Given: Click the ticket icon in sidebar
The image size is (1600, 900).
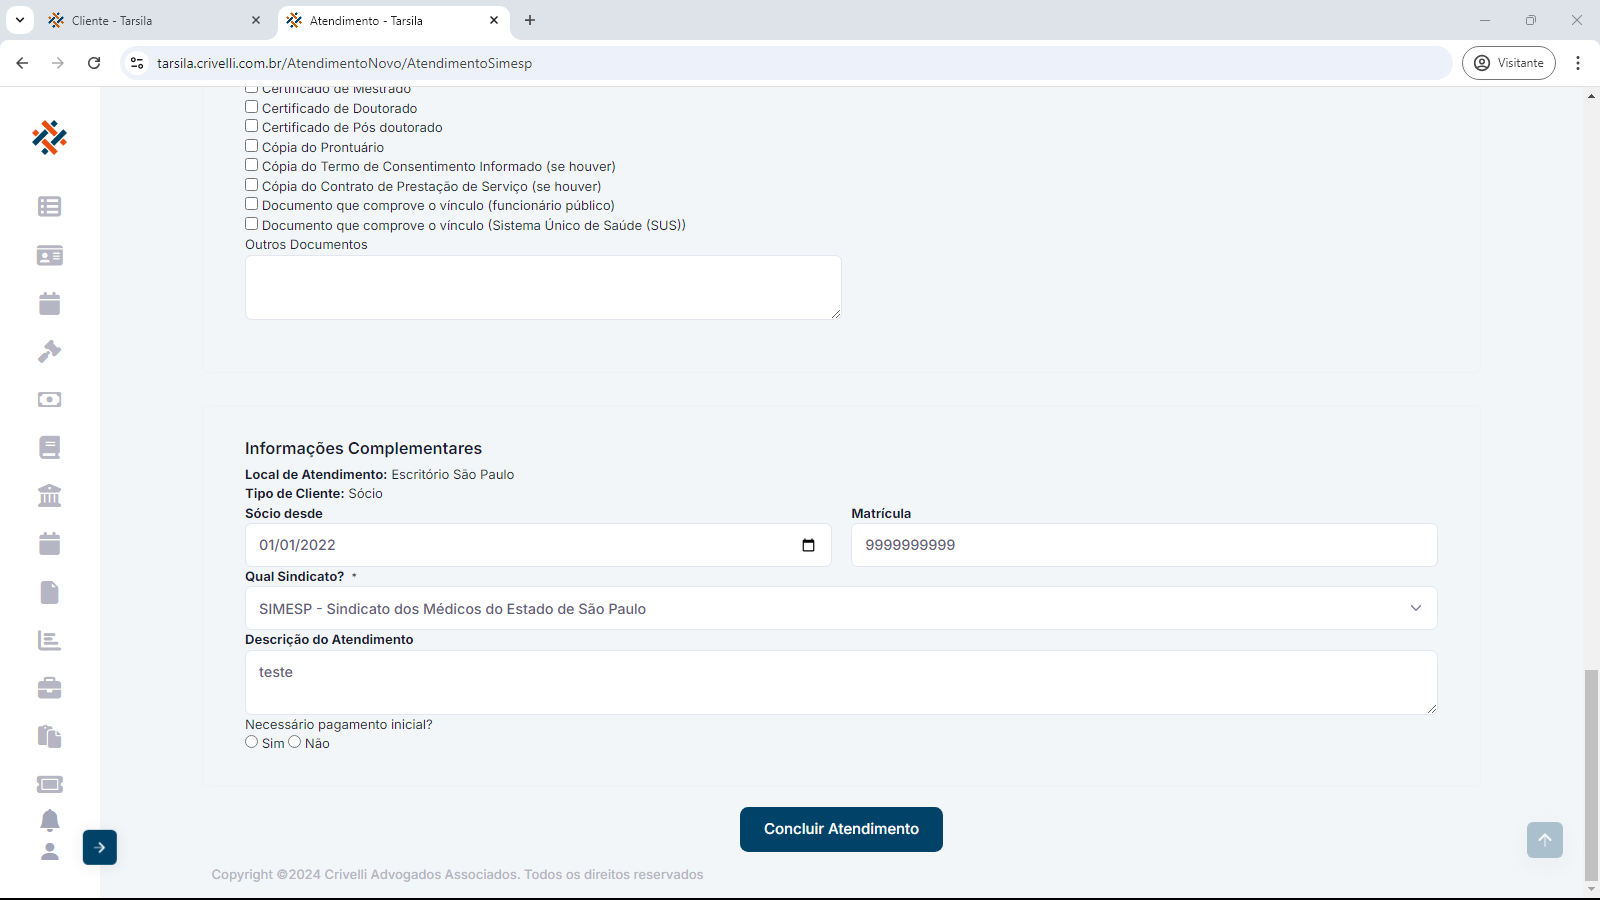Looking at the screenshot, I should pyautogui.click(x=49, y=784).
